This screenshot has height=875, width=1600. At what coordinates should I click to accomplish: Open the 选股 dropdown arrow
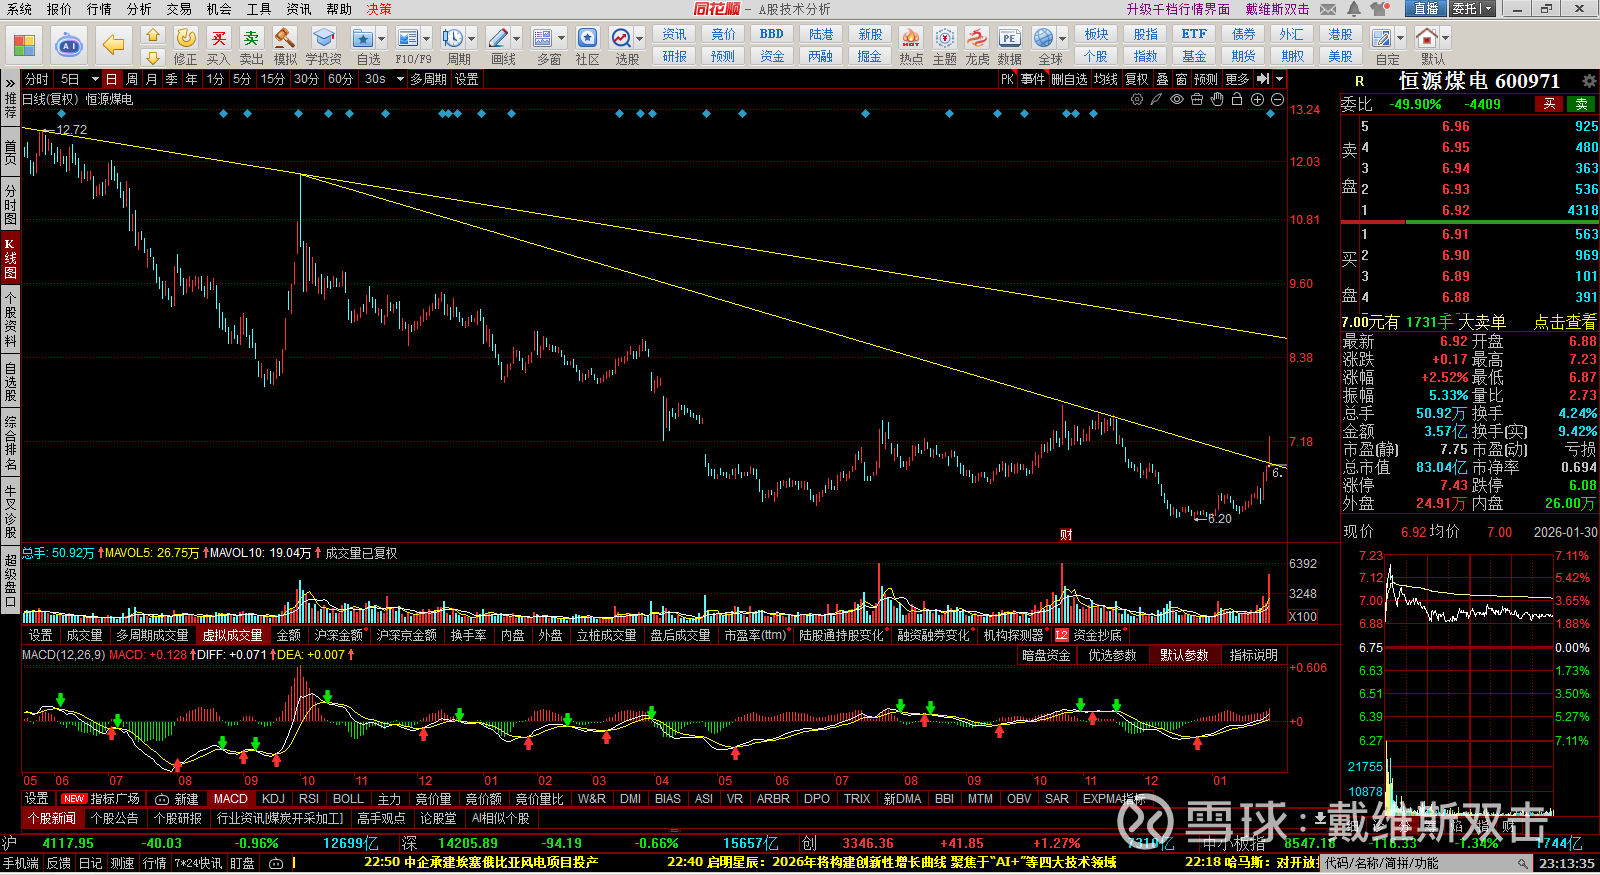639,39
